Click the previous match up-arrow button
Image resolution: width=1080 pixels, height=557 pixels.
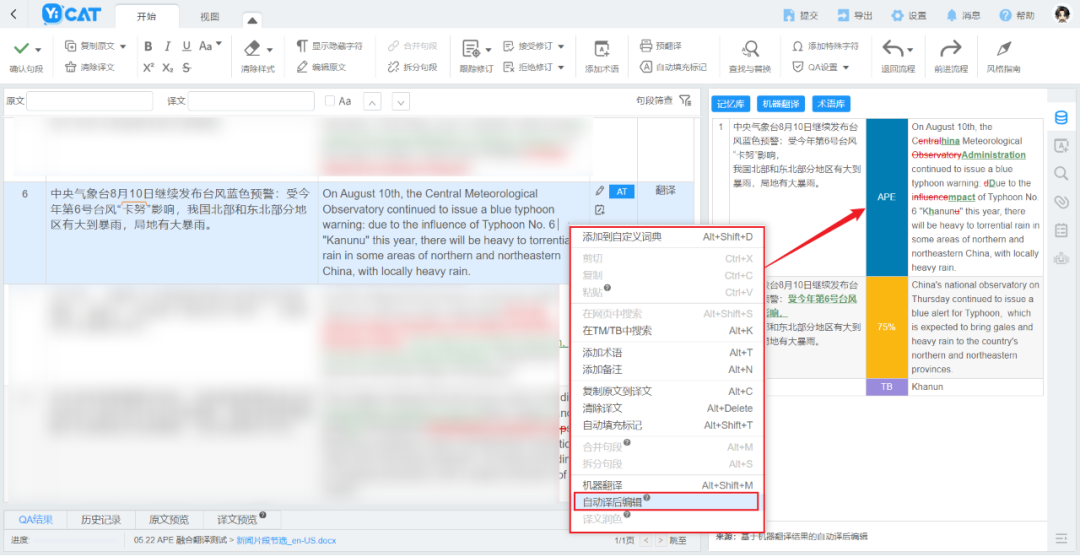(x=372, y=102)
